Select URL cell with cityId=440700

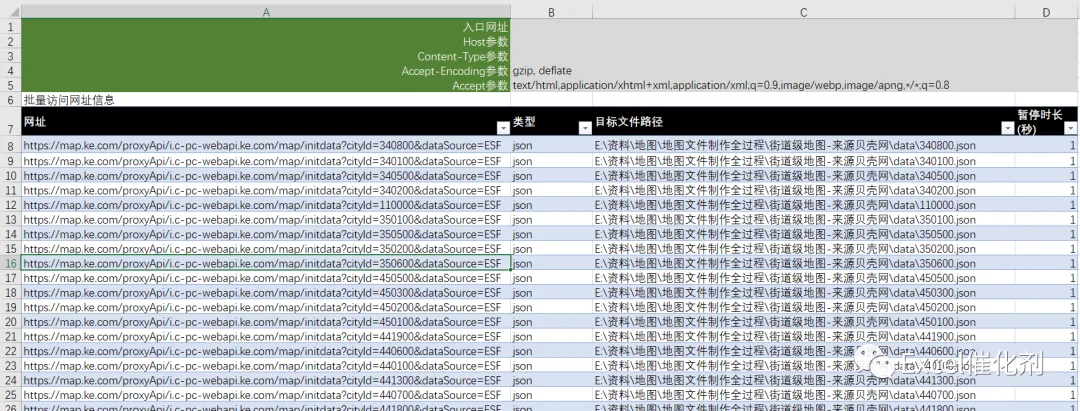pyautogui.click(x=267, y=395)
